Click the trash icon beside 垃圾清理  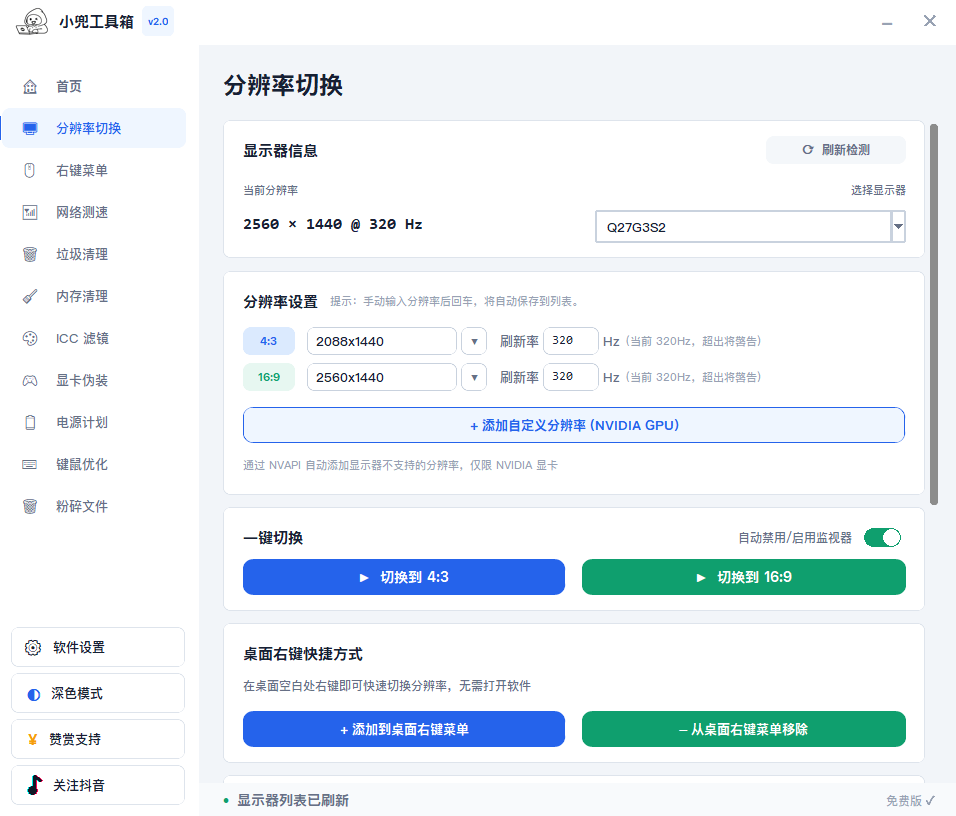click(x=30, y=254)
